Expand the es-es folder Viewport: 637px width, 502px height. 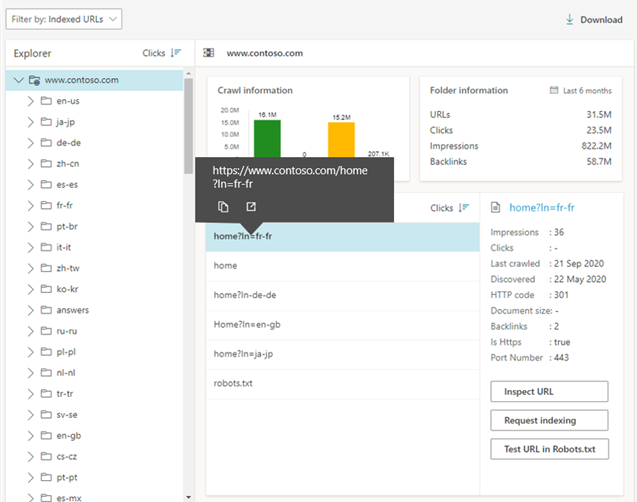(x=30, y=185)
